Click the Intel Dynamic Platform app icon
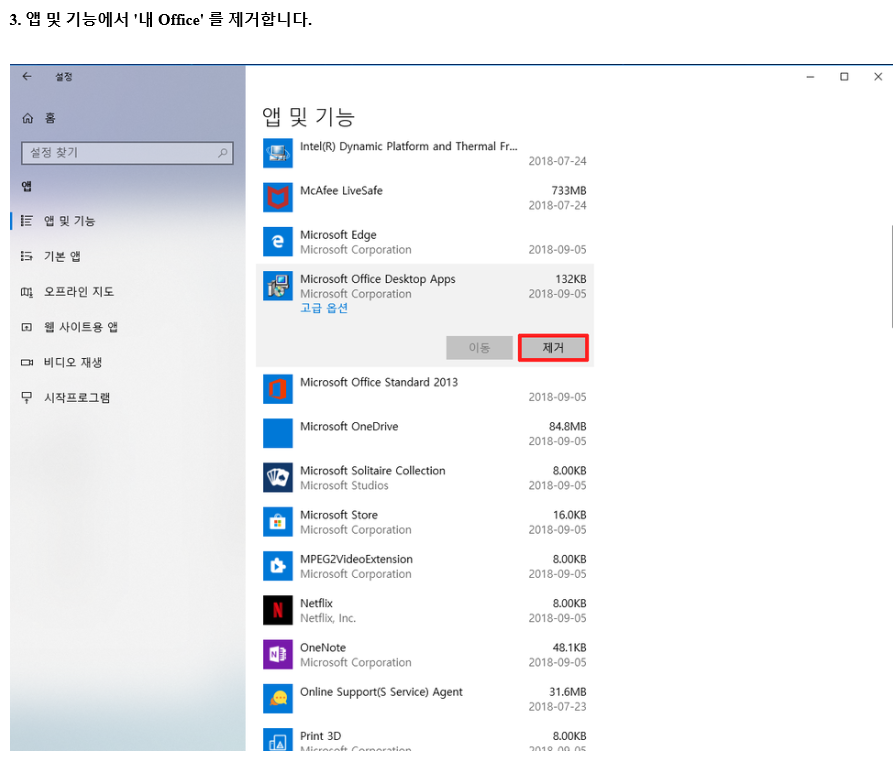This screenshot has width=893, height=767. pyautogui.click(x=278, y=153)
